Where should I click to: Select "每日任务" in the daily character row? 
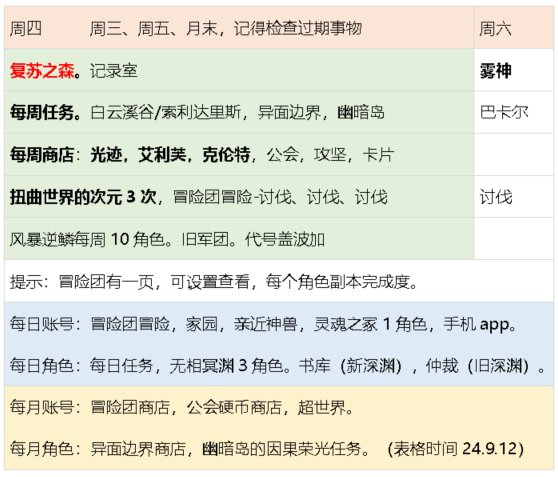[x=121, y=366]
